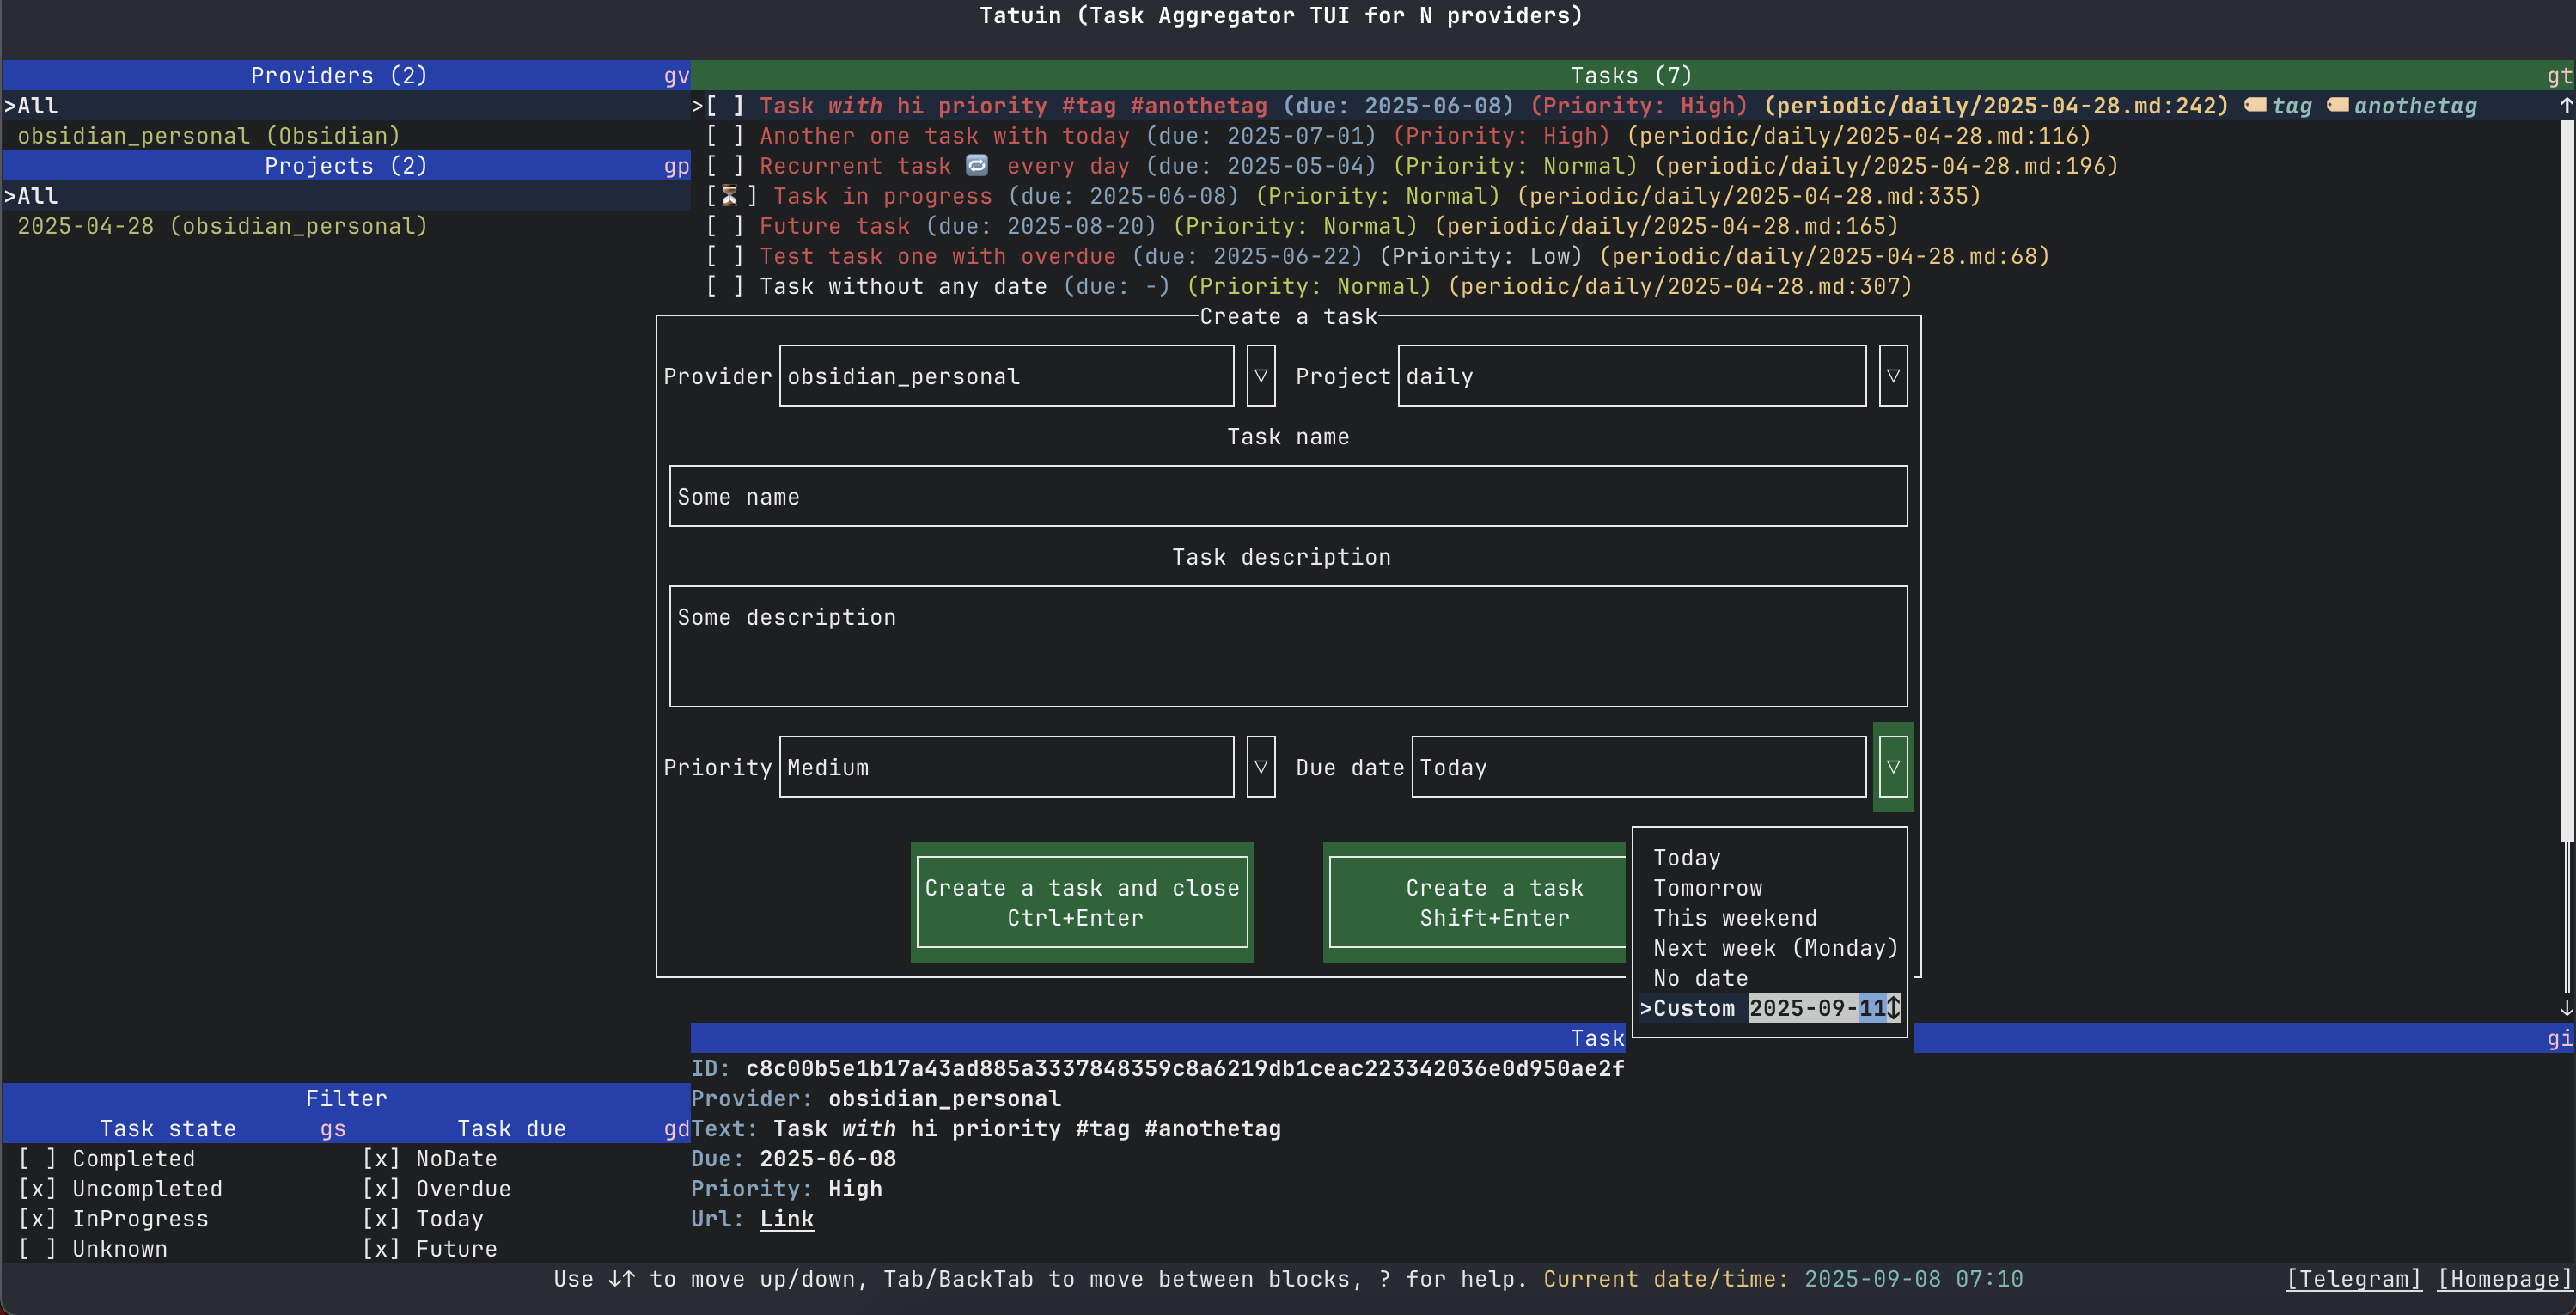Click the tag label icon before 'tag'

tap(2256, 105)
